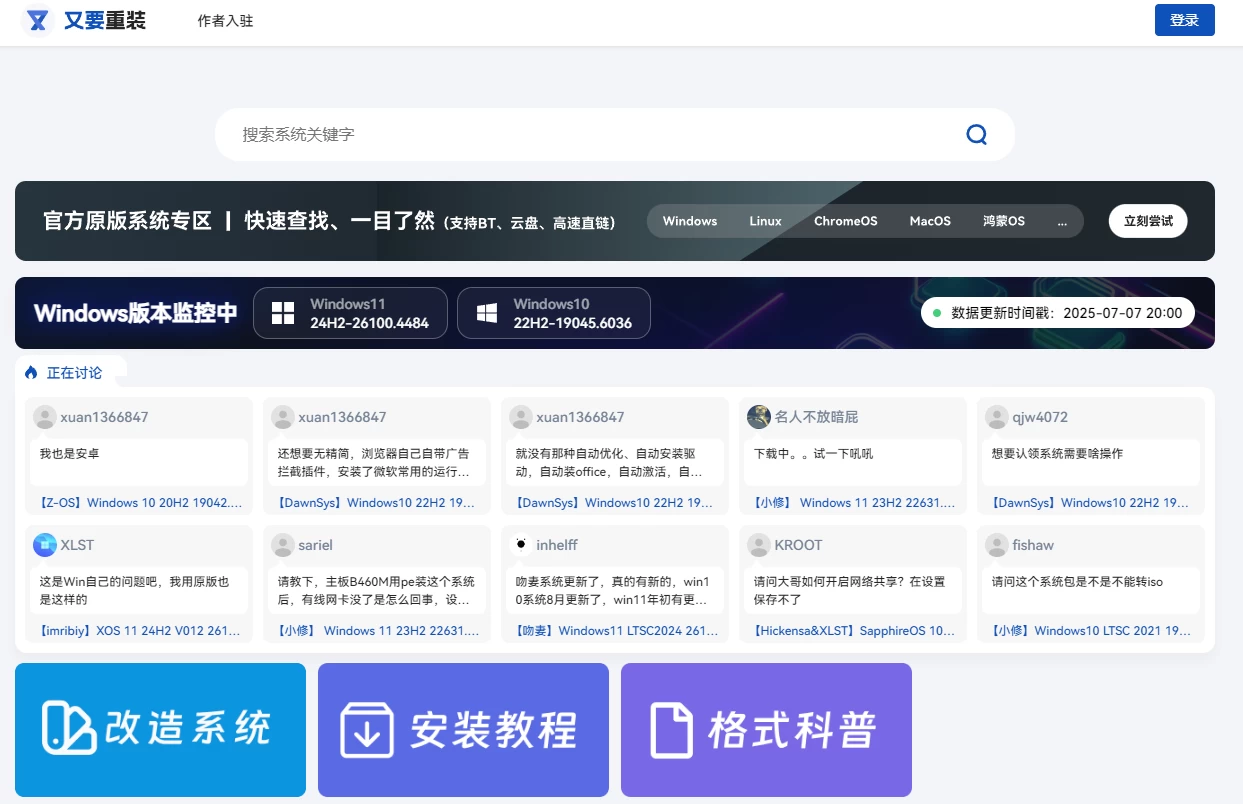The image size is (1243, 804).
Task: Click the 登录 button
Action: (x=1184, y=19)
